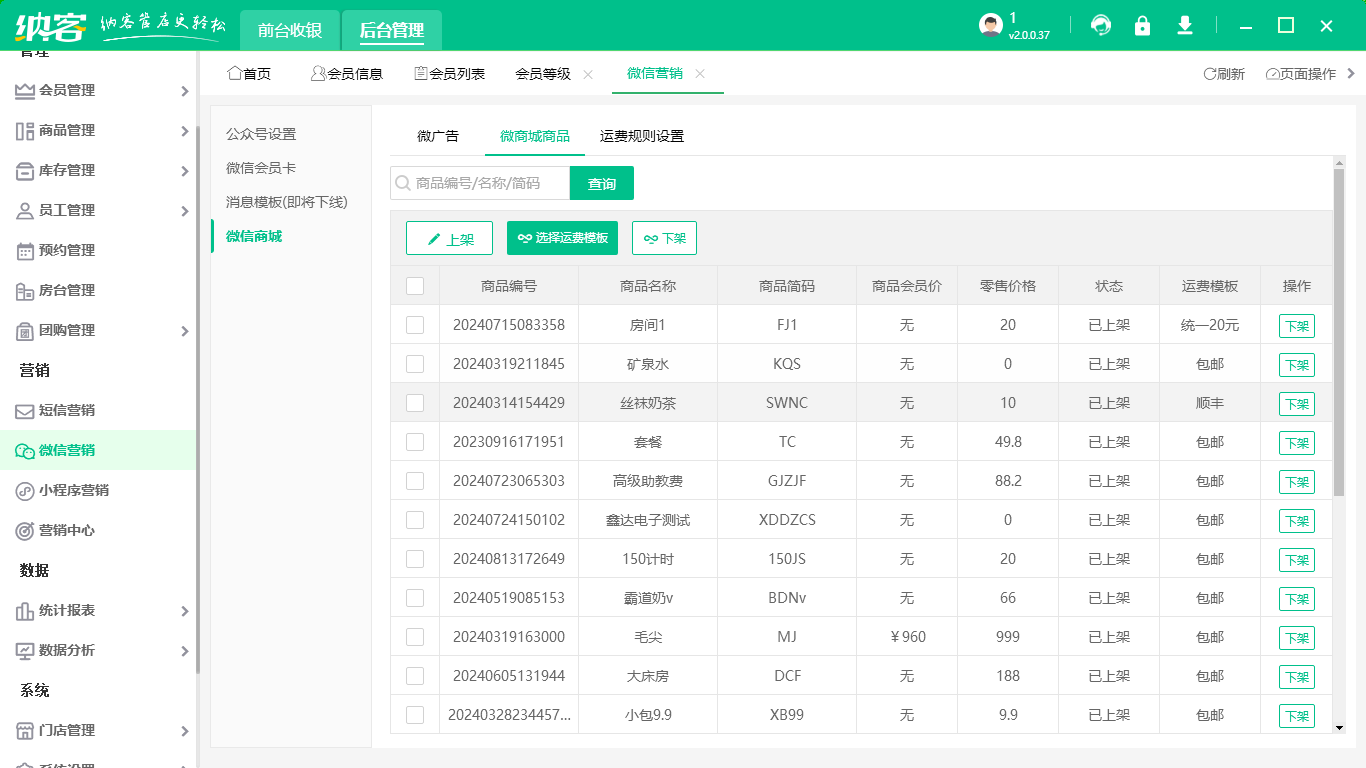This screenshot has width=1366, height=768.
Task: Switch to the 微广告 tab
Action: pos(437,135)
